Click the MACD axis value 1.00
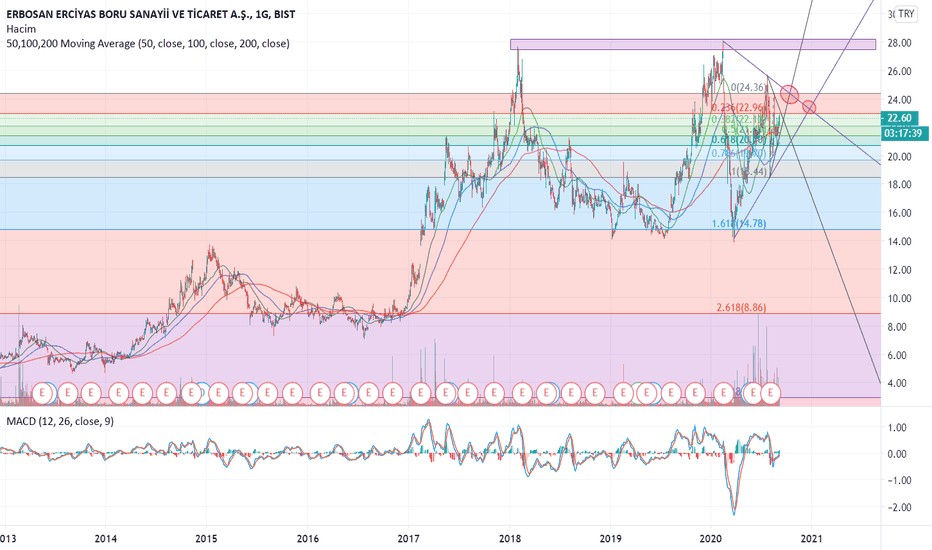 pyautogui.click(x=897, y=428)
